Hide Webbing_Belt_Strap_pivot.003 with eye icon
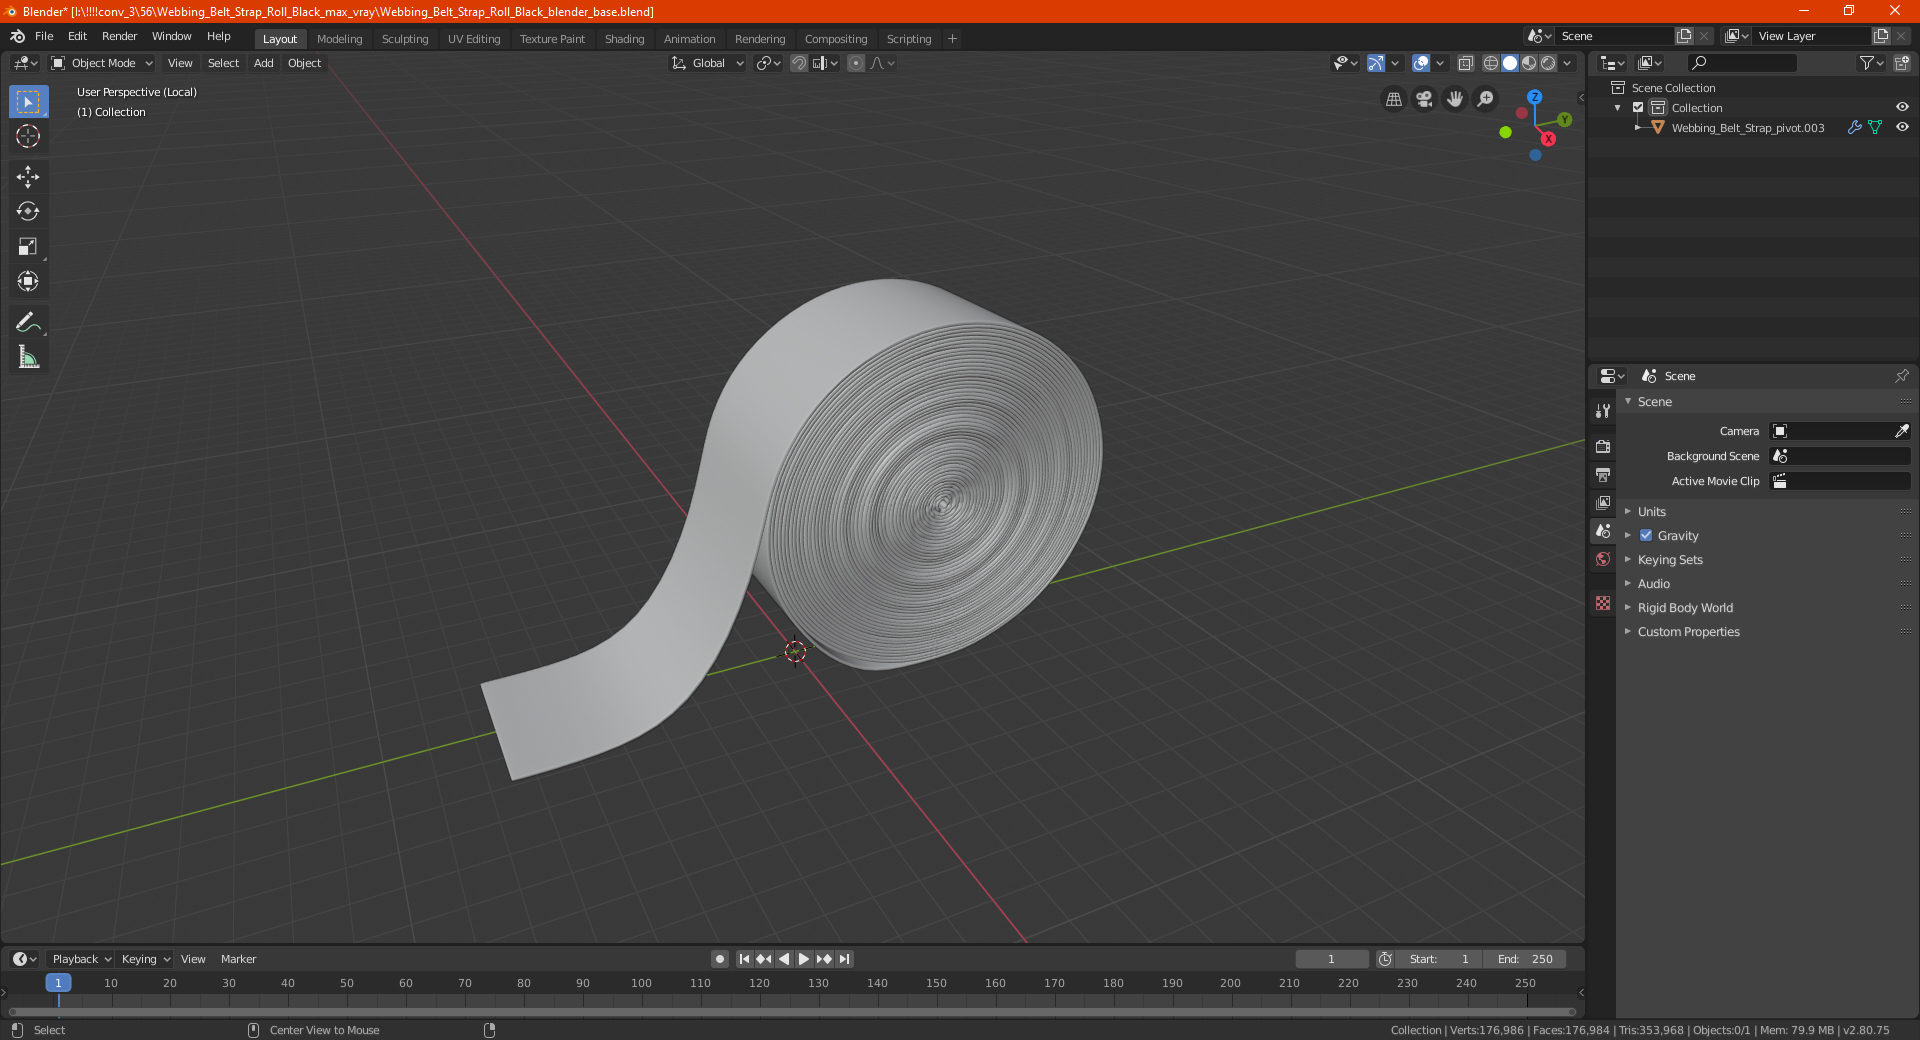Image resolution: width=1920 pixels, height=1040 pixels. point(1901,127)
